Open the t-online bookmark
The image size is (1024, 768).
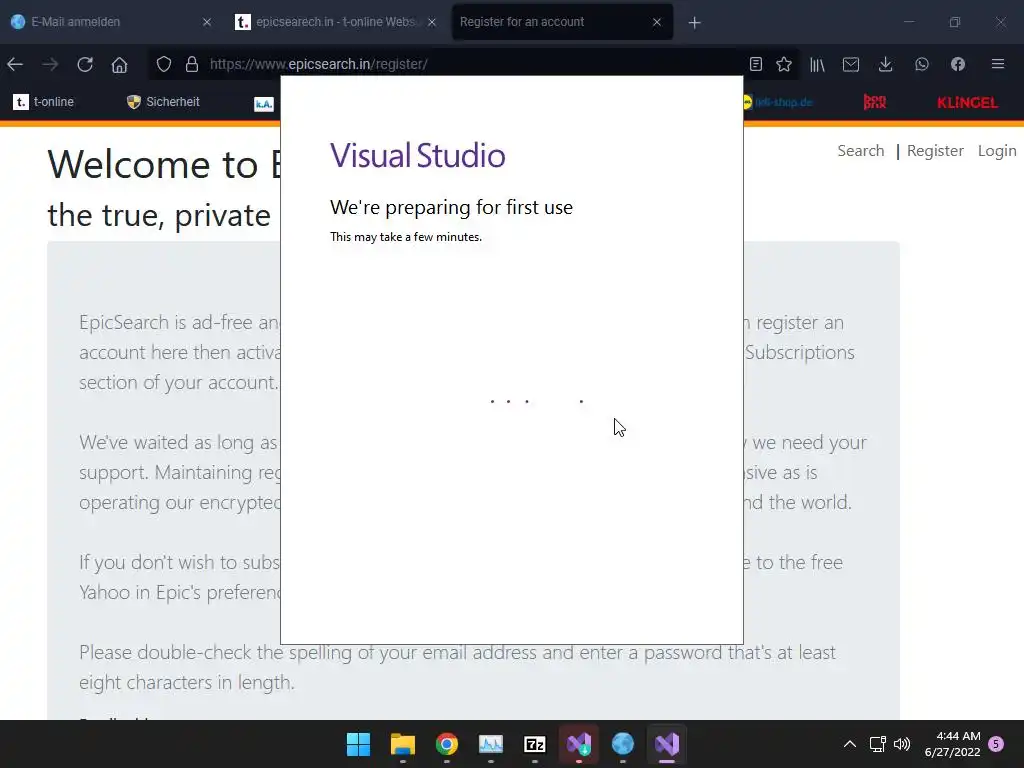(x=43, y=102)
